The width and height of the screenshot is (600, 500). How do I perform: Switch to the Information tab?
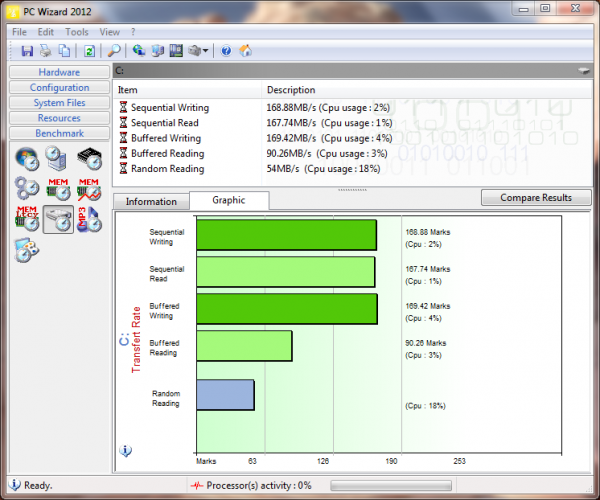pos(151,202)
